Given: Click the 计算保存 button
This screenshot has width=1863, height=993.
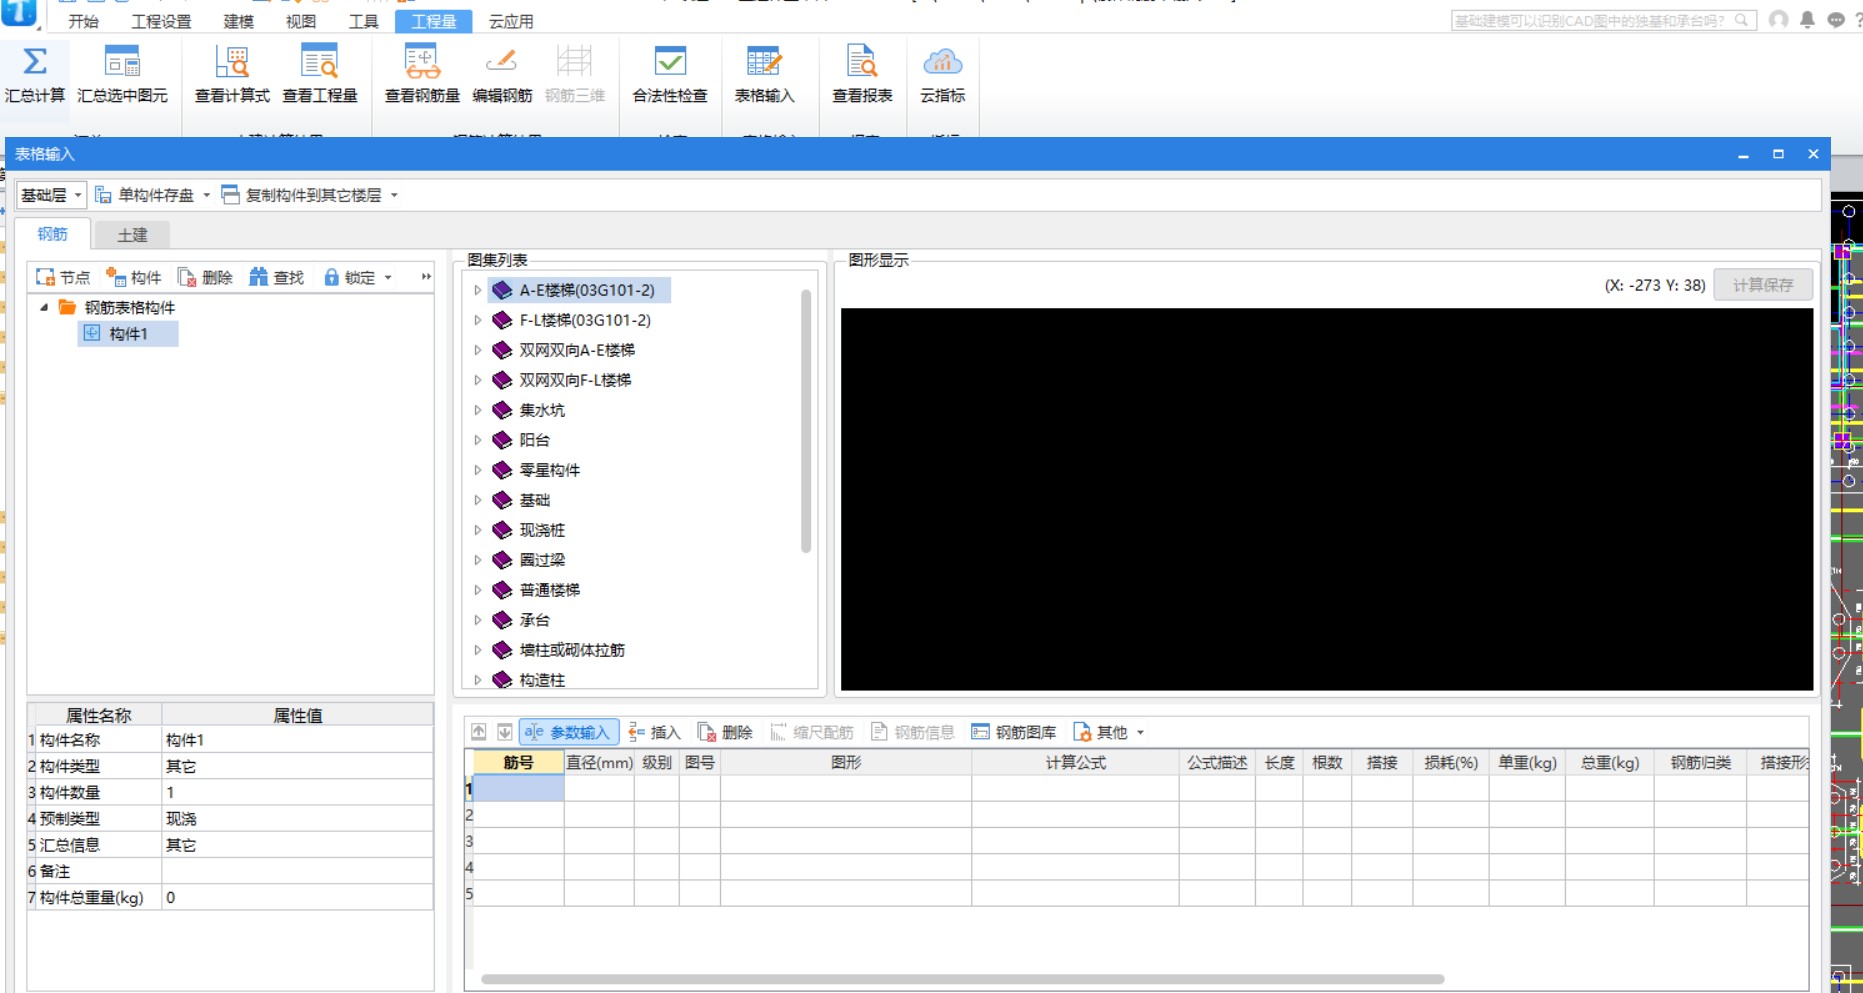Looking at the screenshot, I should point(1763,285).
